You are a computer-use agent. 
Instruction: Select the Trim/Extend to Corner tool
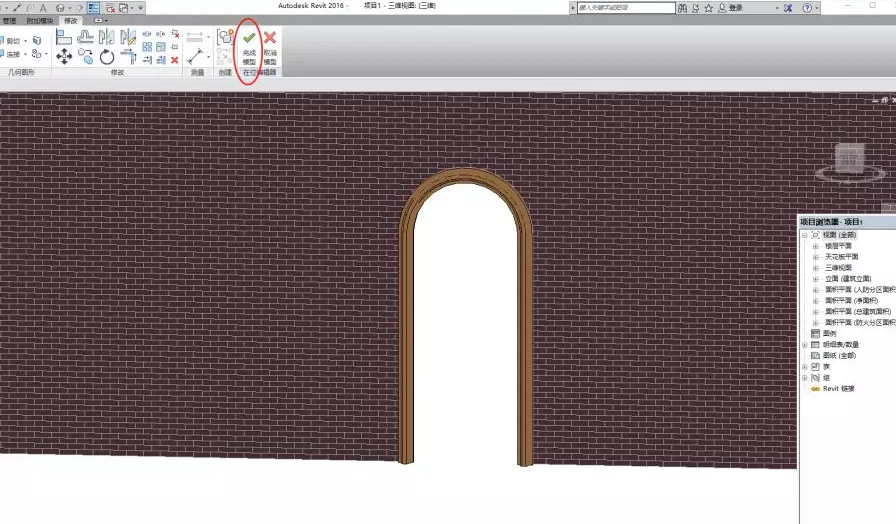129,56
